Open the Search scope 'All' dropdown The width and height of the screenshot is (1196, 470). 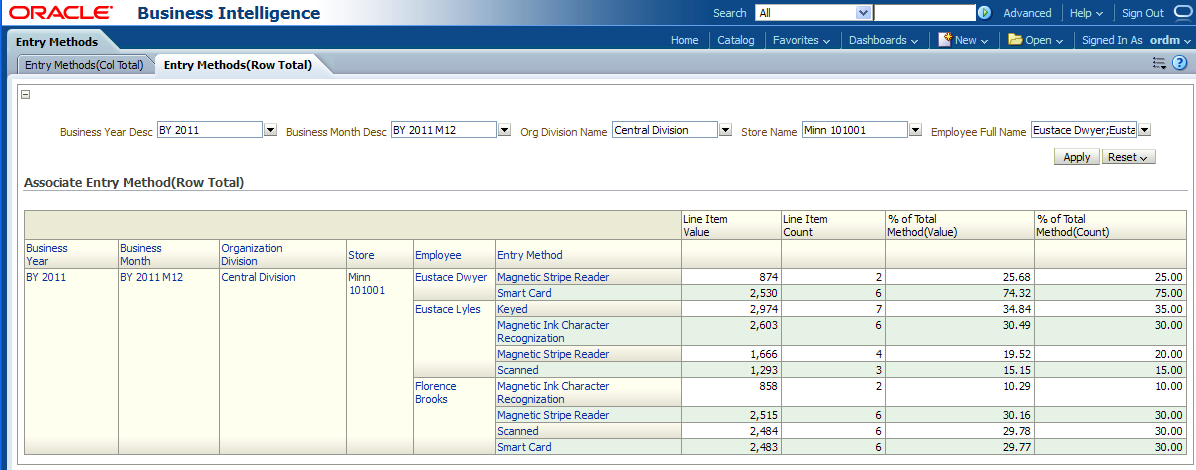coord(864,13)
